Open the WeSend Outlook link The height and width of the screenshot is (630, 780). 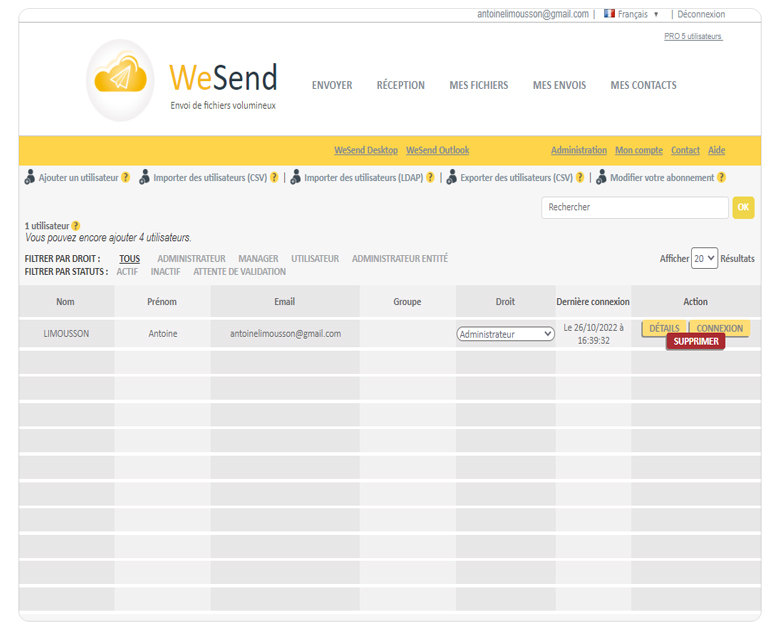click(437, 150)
